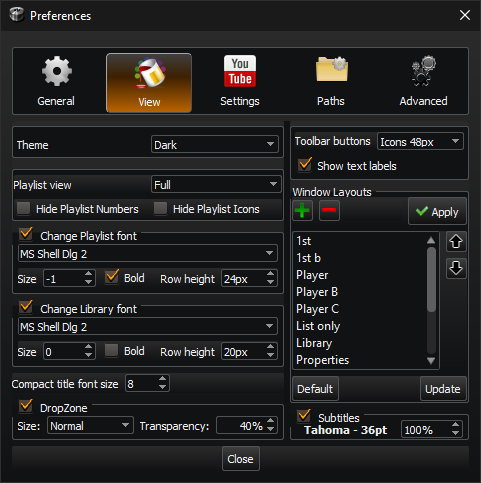Select 'List only' in Window Layouts list

tap(318, 326)
